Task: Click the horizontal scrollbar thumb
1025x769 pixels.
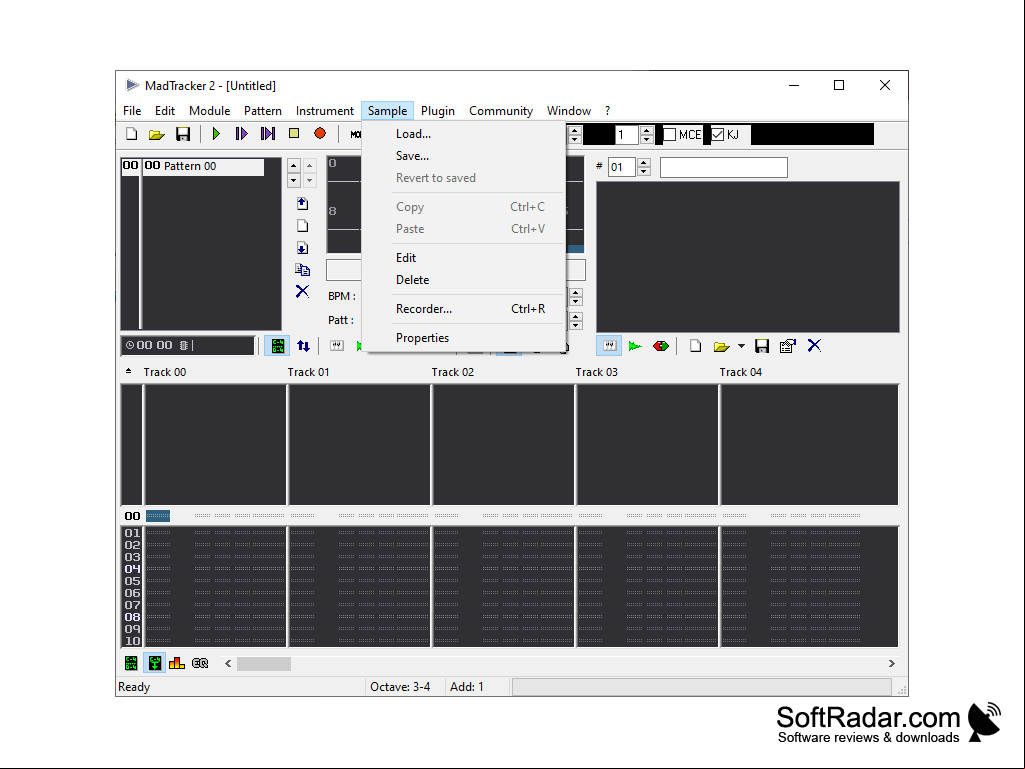Action: pos(263,664)
